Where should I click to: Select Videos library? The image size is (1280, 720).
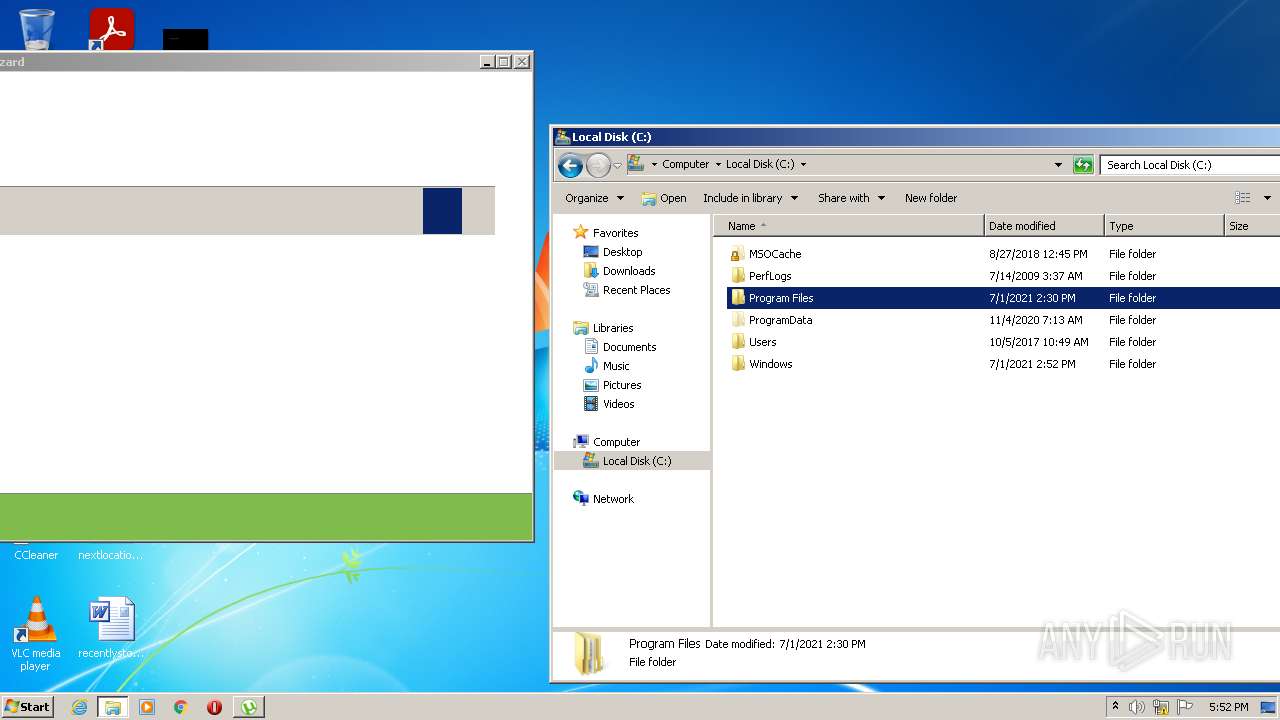point(618,404)
